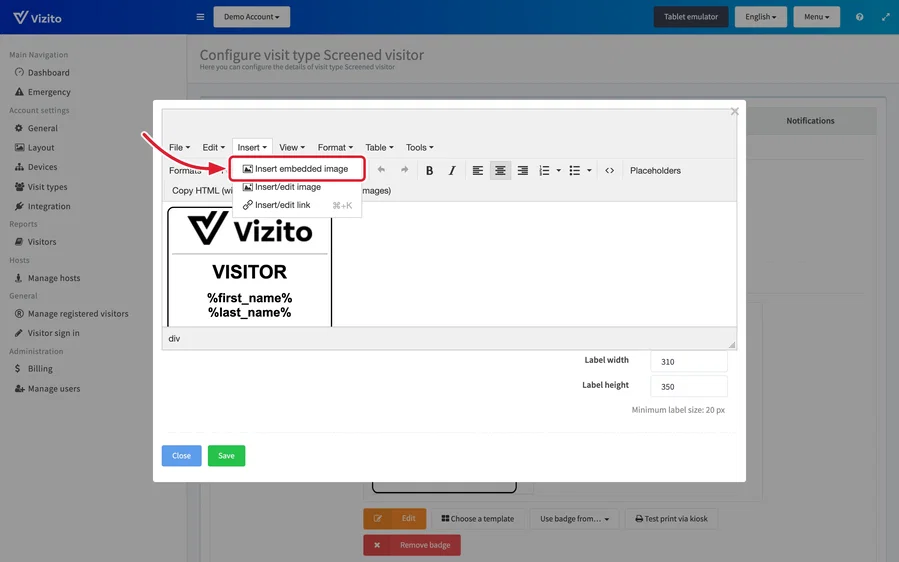Open Layout in the sidebar
This screenshot has width=899, height=562.
34,147
